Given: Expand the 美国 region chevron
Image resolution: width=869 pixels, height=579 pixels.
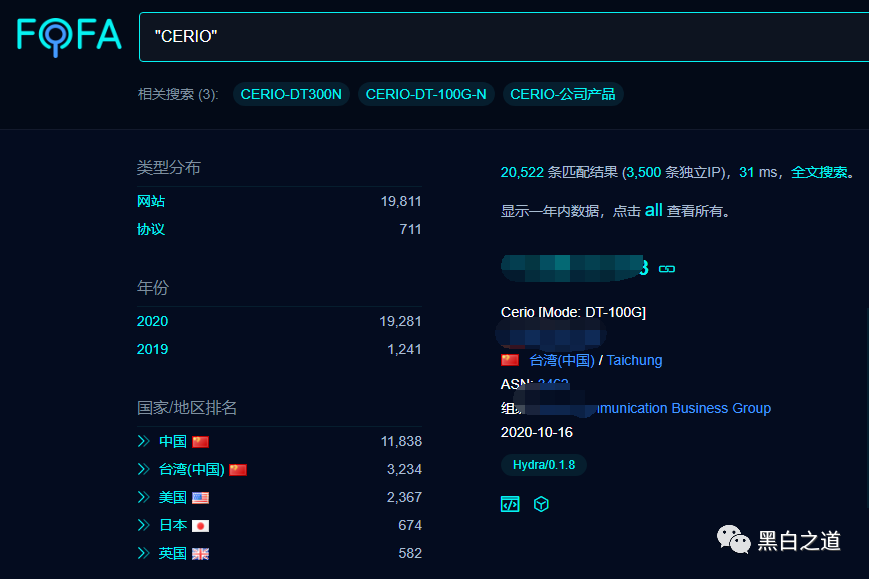Looking at the screenshot, I should 144,497.
